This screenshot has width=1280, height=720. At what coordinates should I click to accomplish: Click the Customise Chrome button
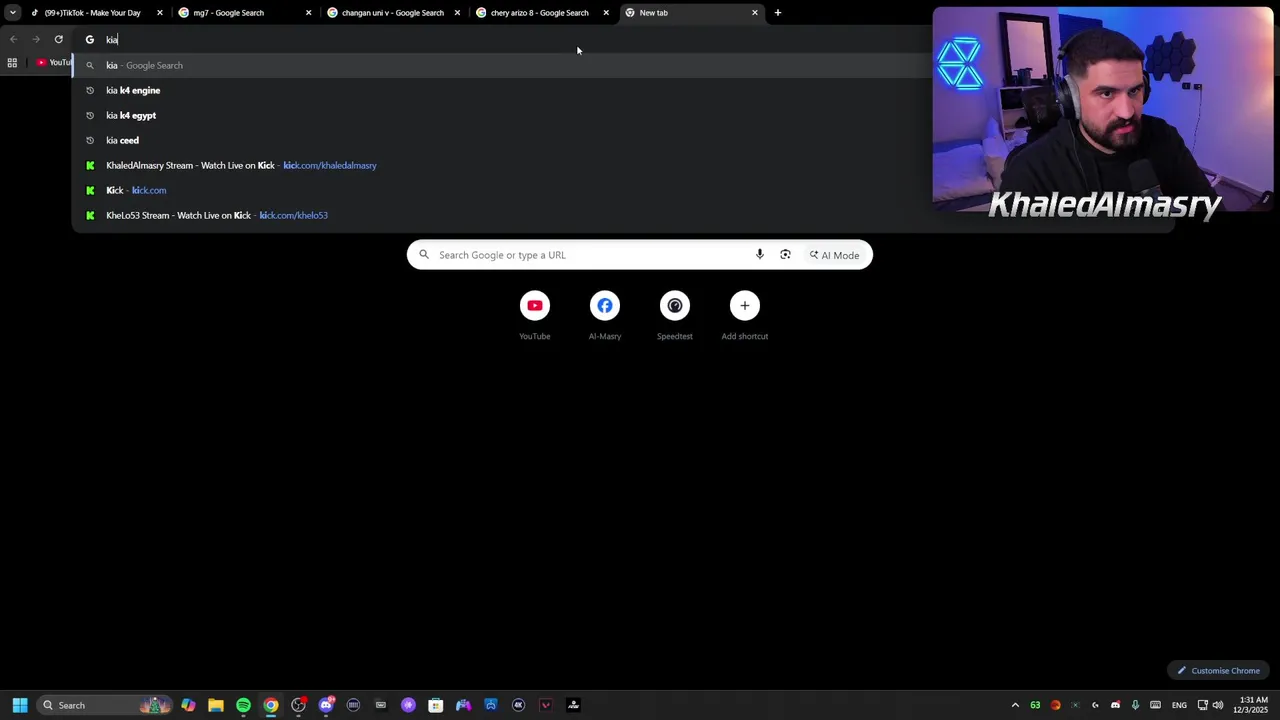click(x=1218, y=671)
